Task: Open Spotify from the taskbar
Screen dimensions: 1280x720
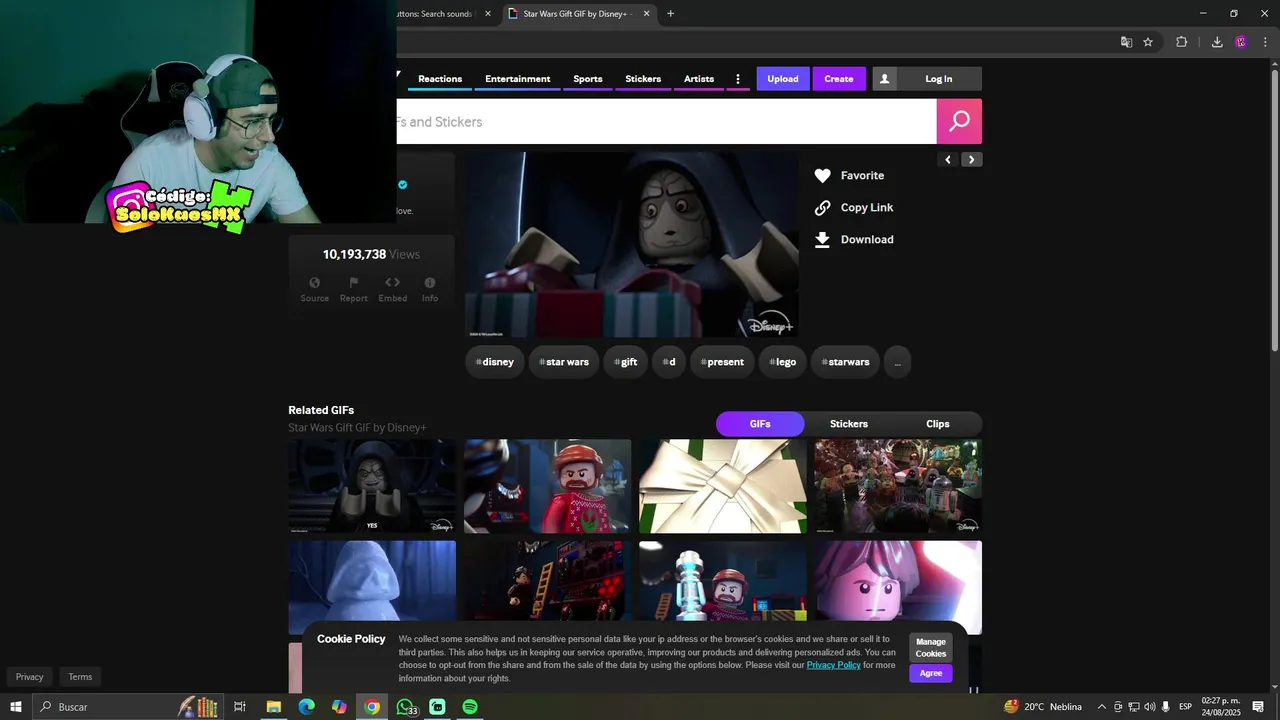Action: [x=470, y=707]
